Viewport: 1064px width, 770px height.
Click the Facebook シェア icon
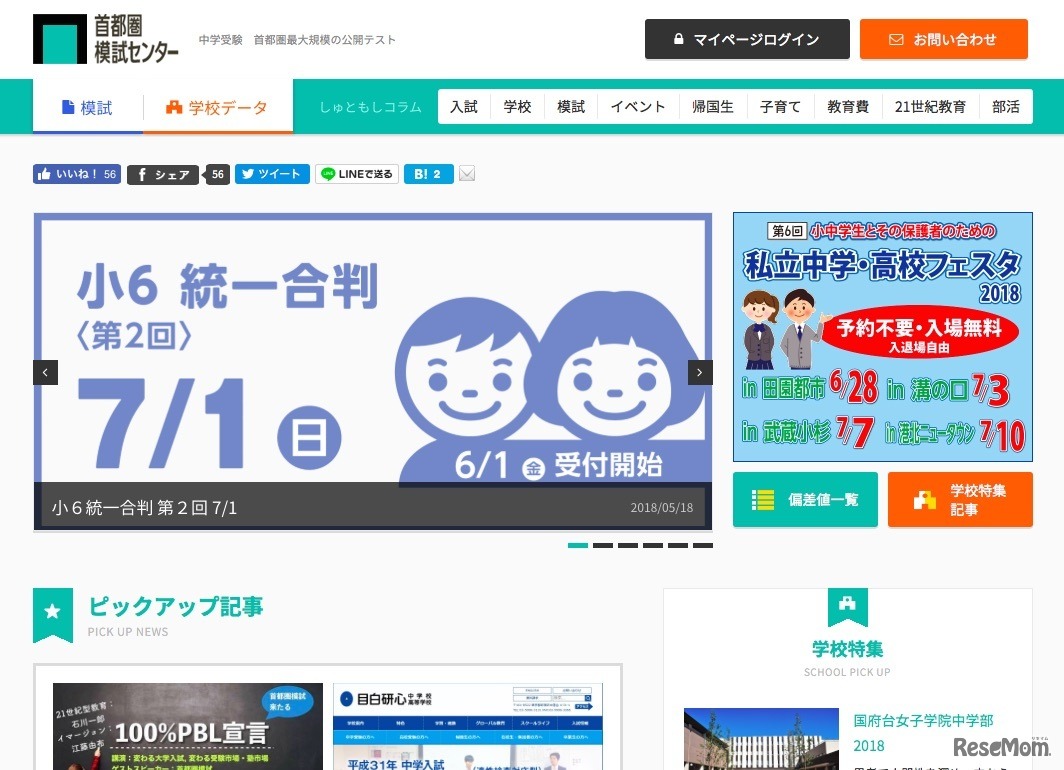point(141,174)
